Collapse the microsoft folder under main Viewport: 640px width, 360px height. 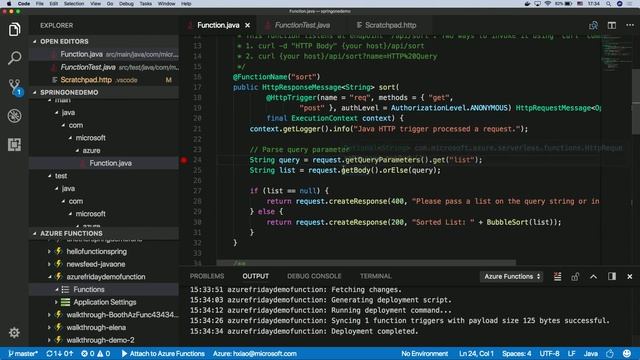click(70, 138)
